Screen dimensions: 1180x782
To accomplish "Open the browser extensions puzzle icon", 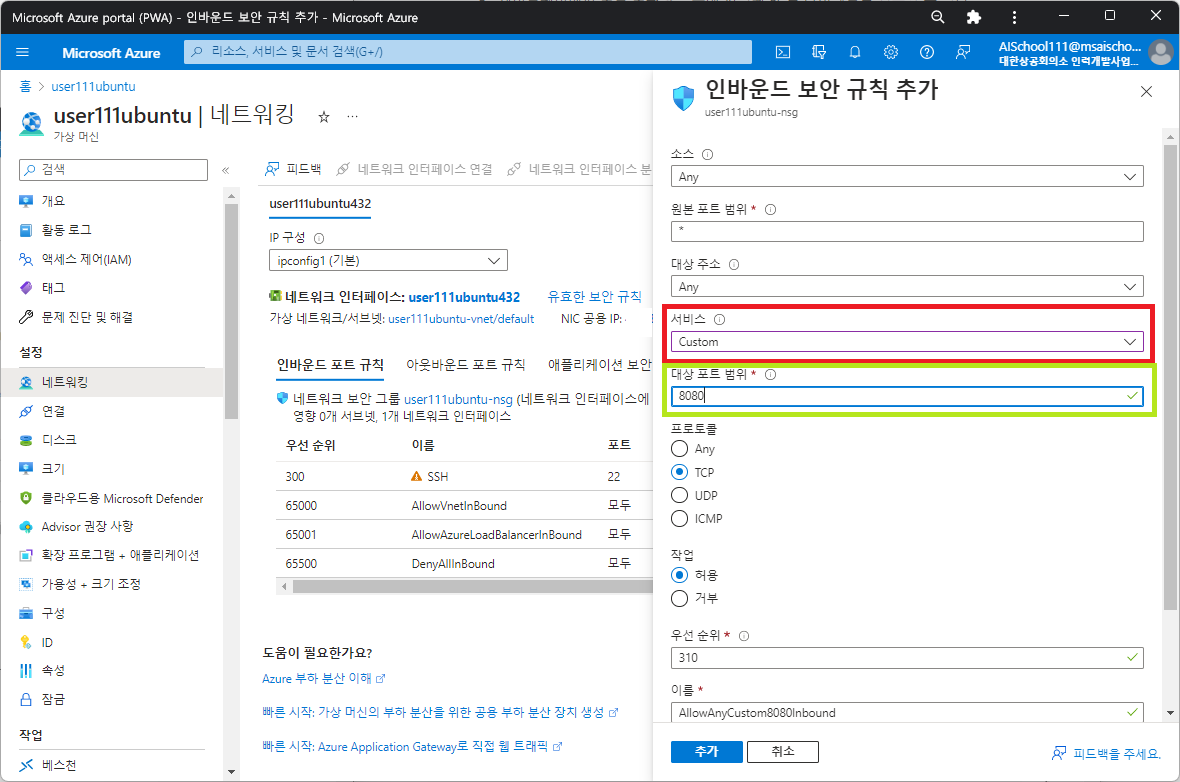I will pyautogui.click(x=974, y=17).
